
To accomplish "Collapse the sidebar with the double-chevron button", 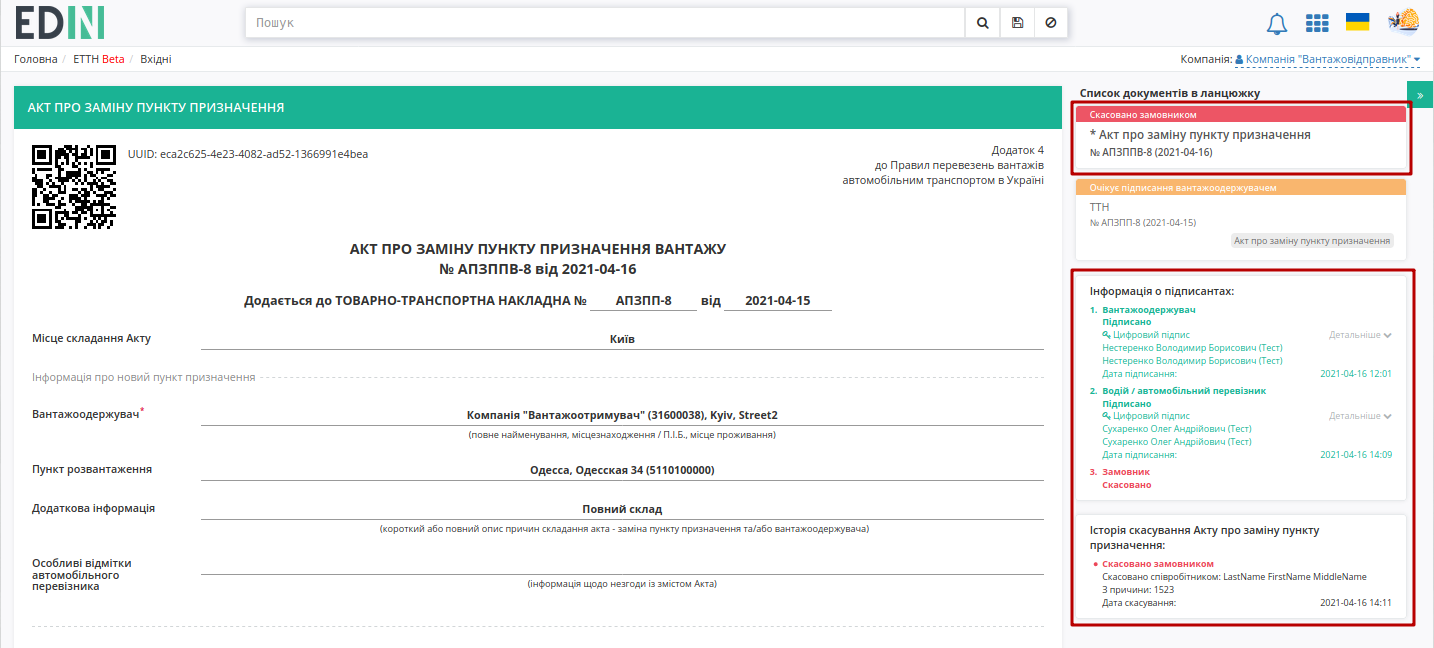I will 1420,95.
